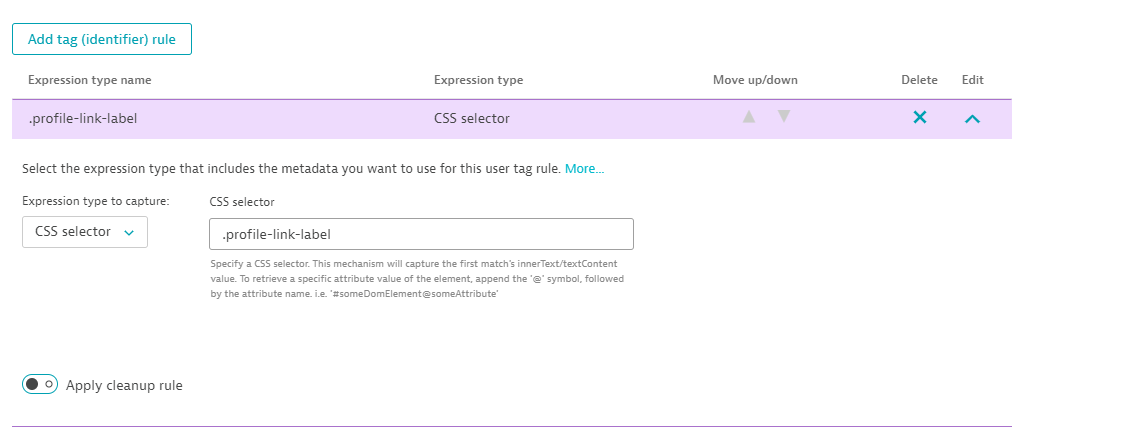Click the Move up/down column header
1122x429 pixels.
click(x=755, y=80)
